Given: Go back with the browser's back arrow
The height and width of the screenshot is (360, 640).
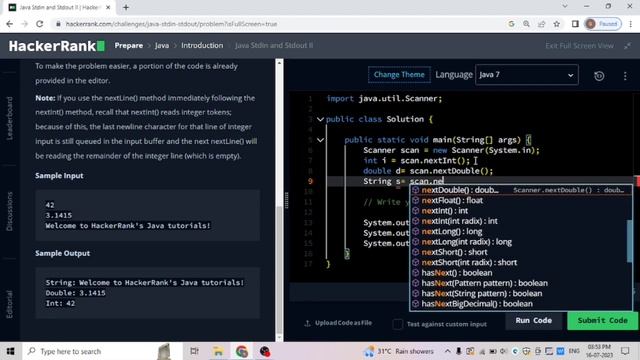Looking at the screenshot, I should pyautogui.click(x=9, y=24).
